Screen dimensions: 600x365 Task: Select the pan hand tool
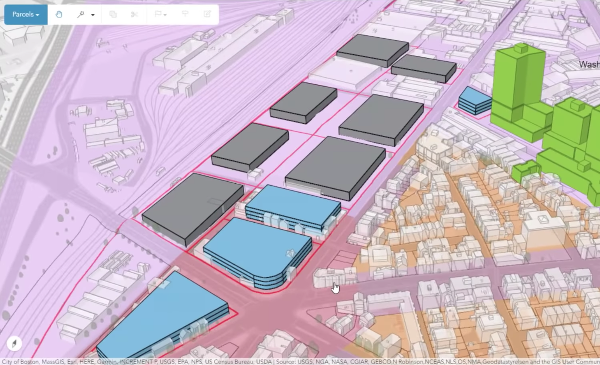59,15
